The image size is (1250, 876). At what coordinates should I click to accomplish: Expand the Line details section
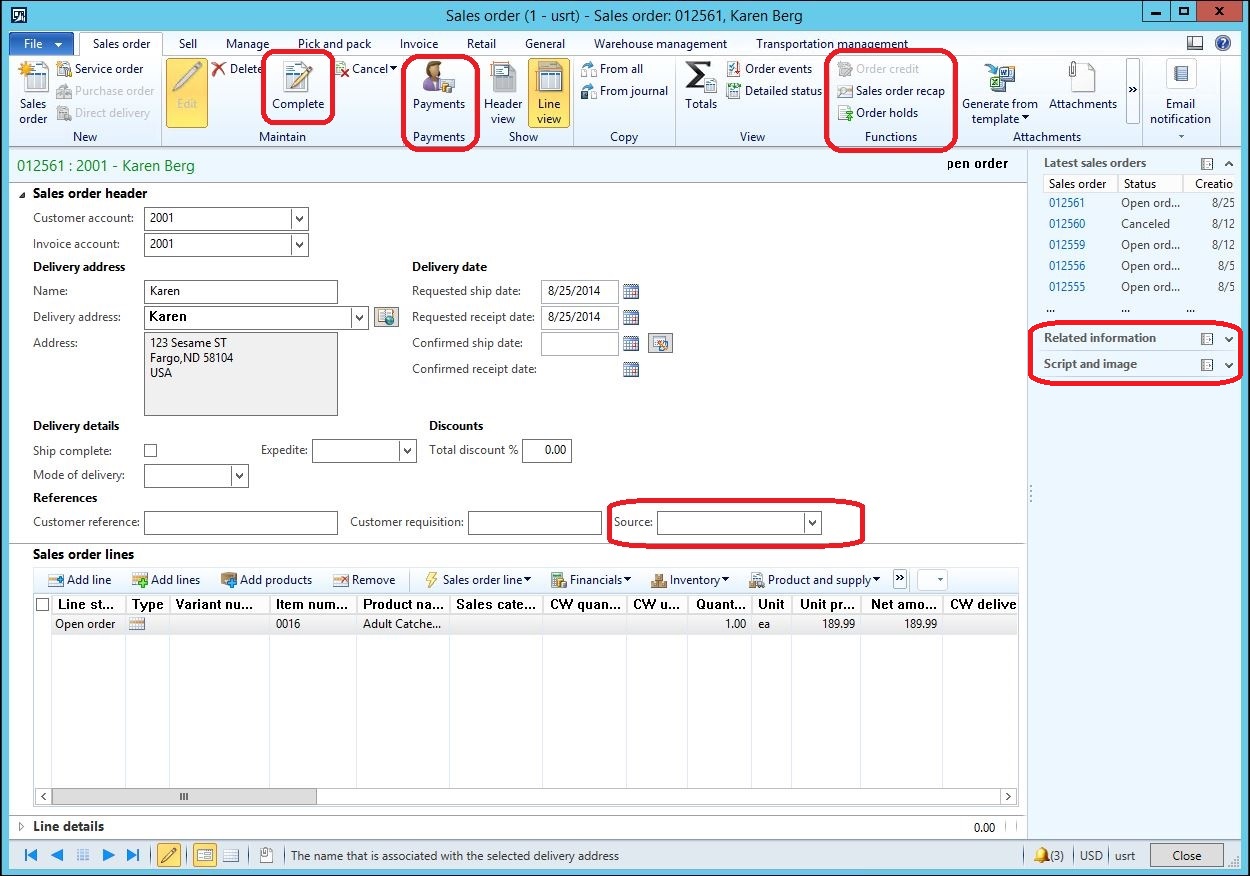point(23,827)
